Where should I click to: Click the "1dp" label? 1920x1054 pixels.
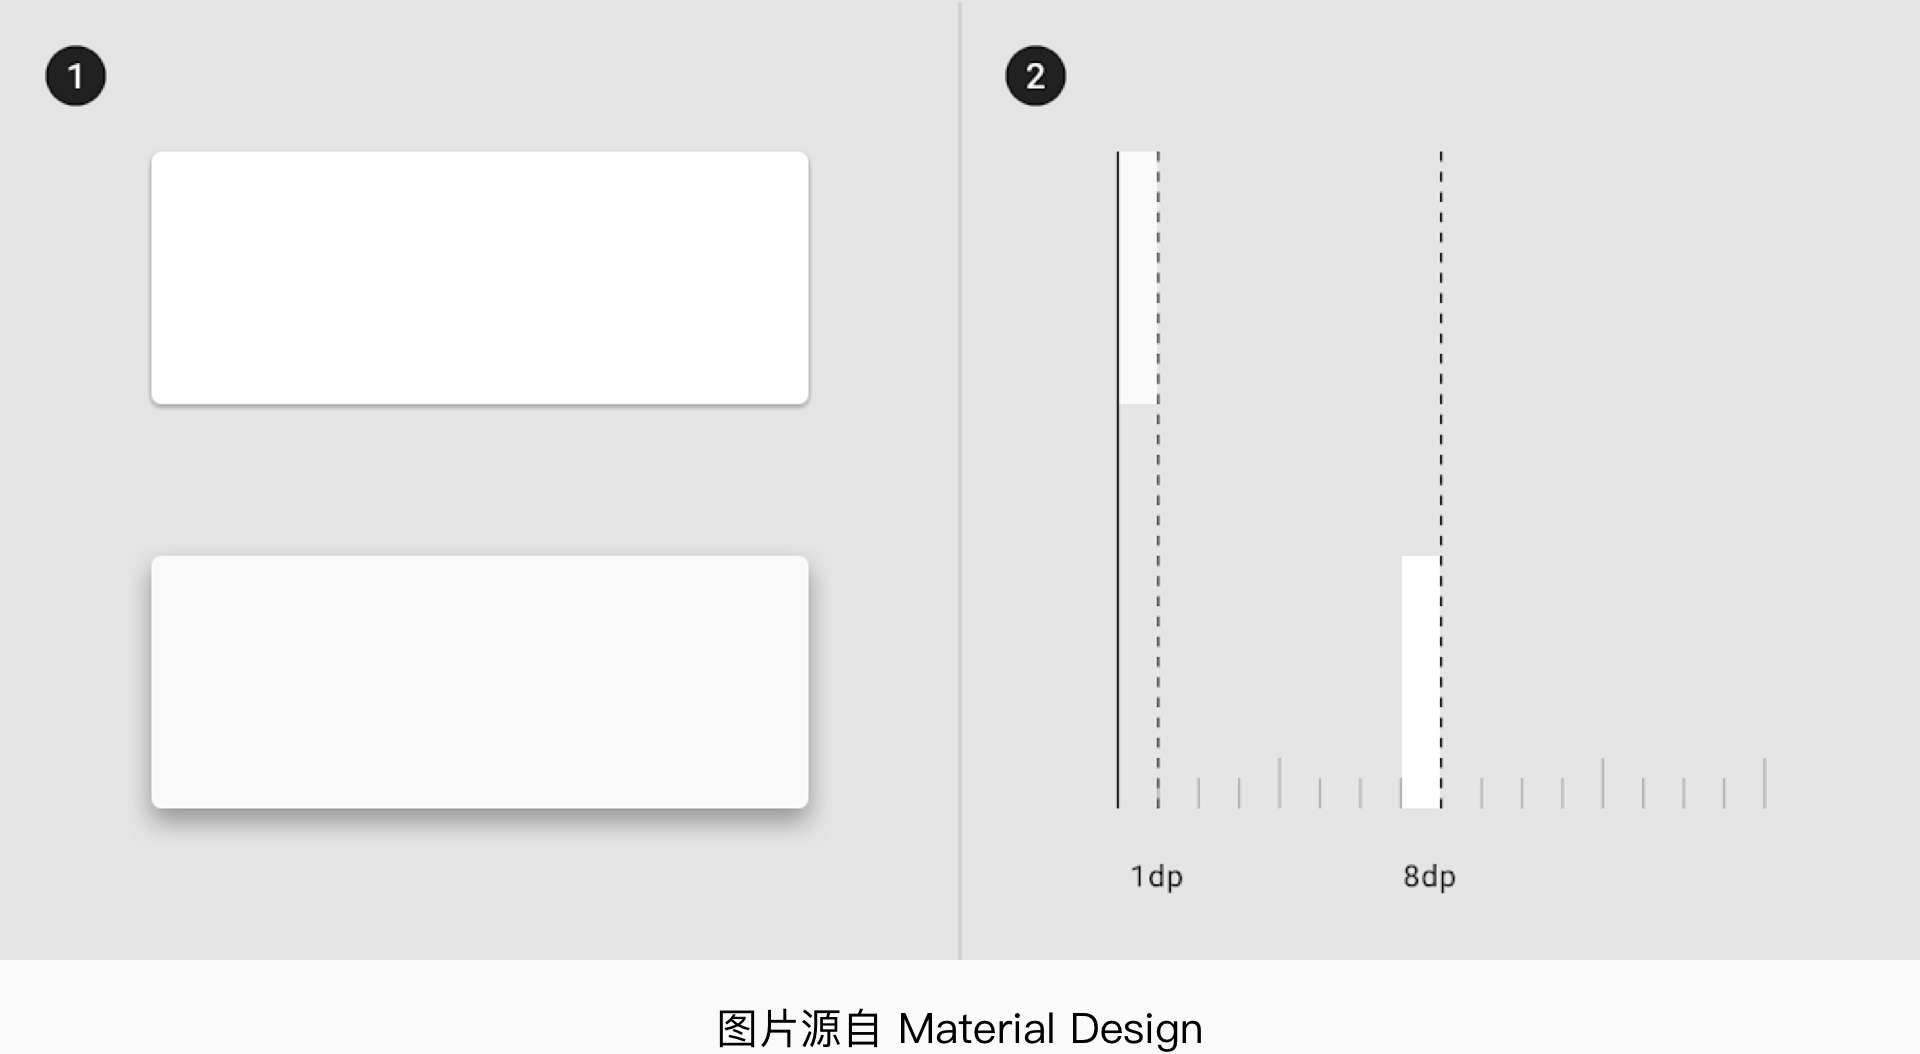pos(1156,877)
